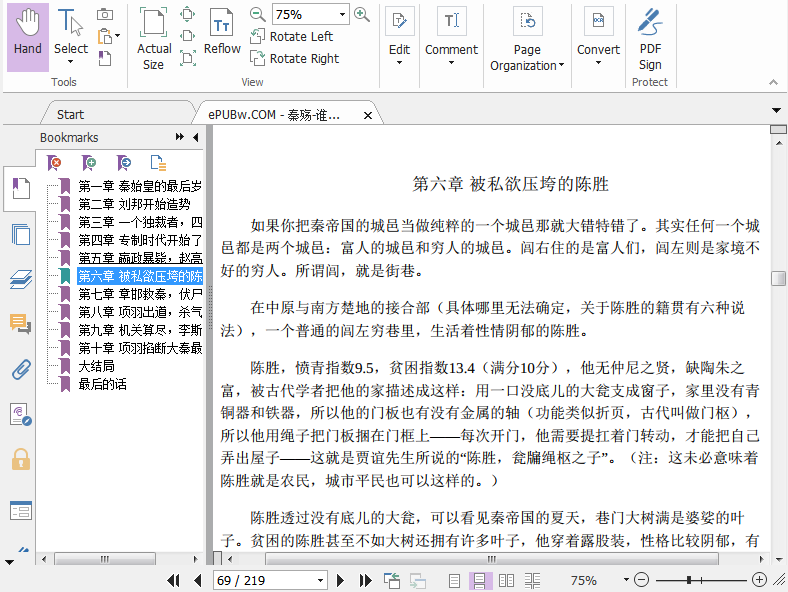This screenshot has height=592, width=788.
Task: Click the status bar zoom in plus
Action: [759, 580]
